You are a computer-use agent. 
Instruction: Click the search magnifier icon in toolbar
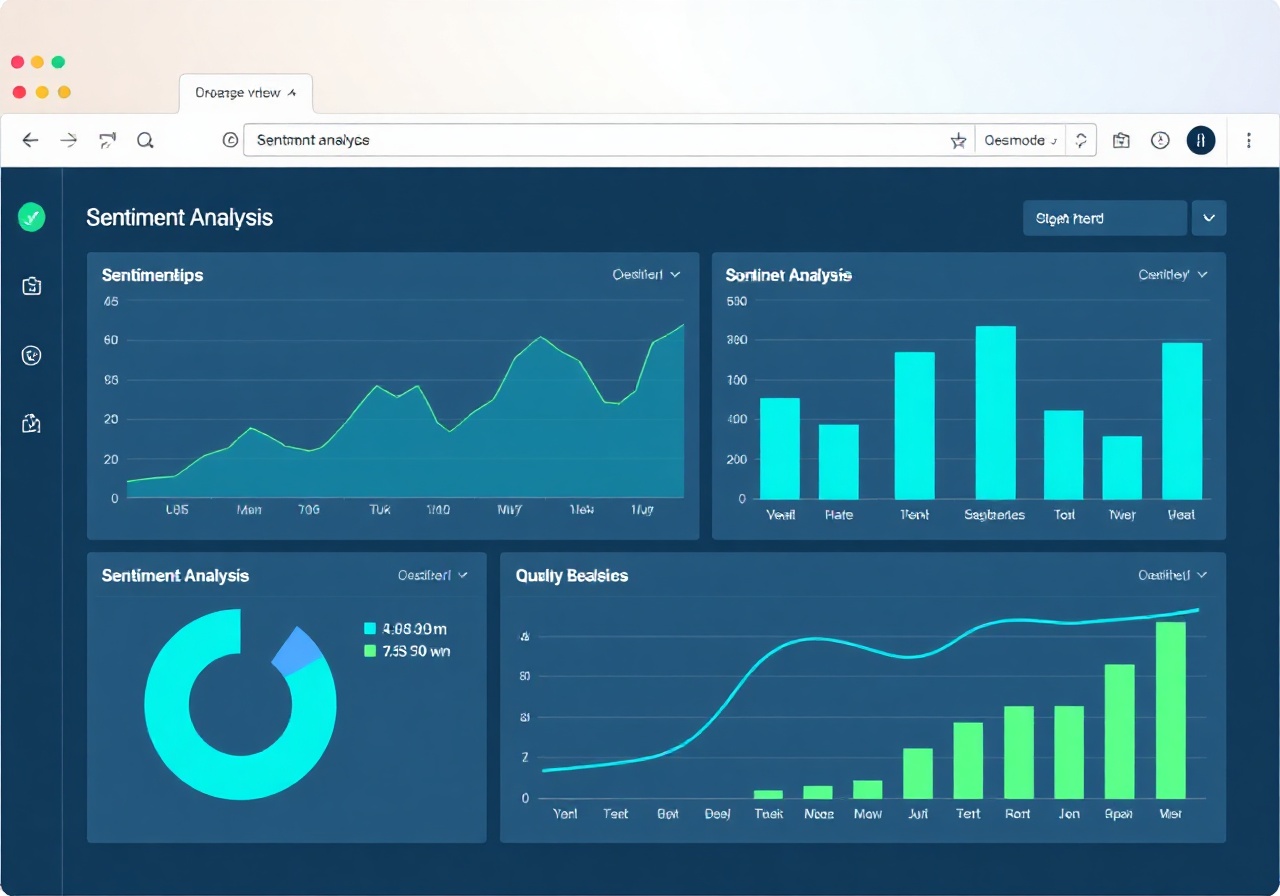click(145, 141)
